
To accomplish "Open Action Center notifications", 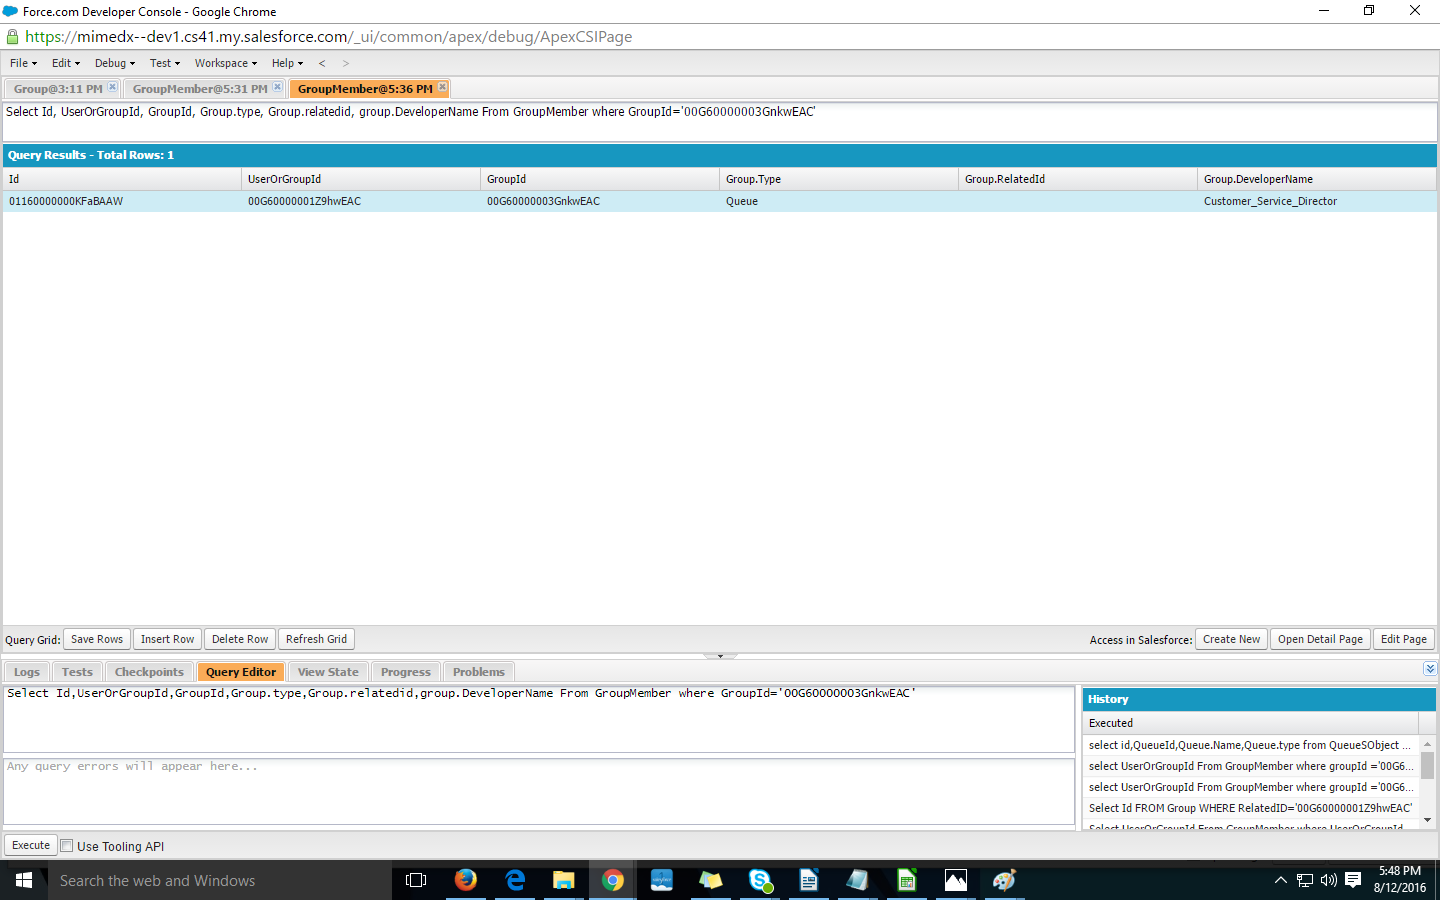I will (x=1353, y=880).
